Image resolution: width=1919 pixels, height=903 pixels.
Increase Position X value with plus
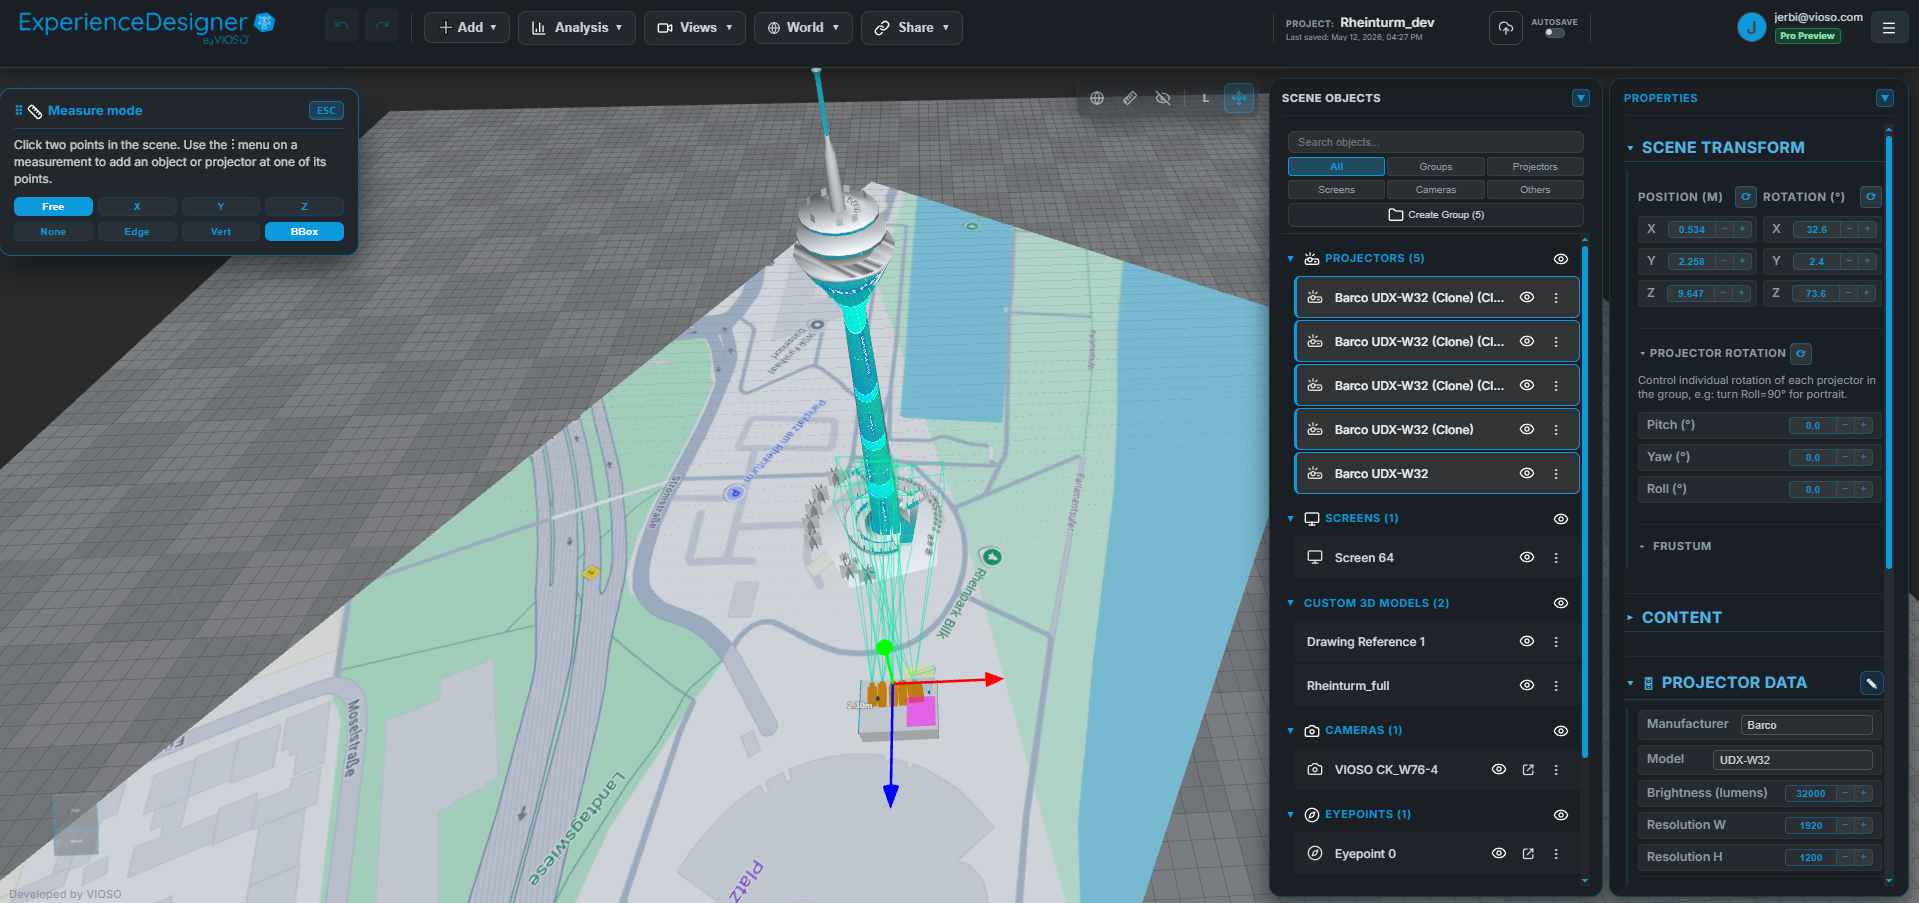tap(1742, 229)
